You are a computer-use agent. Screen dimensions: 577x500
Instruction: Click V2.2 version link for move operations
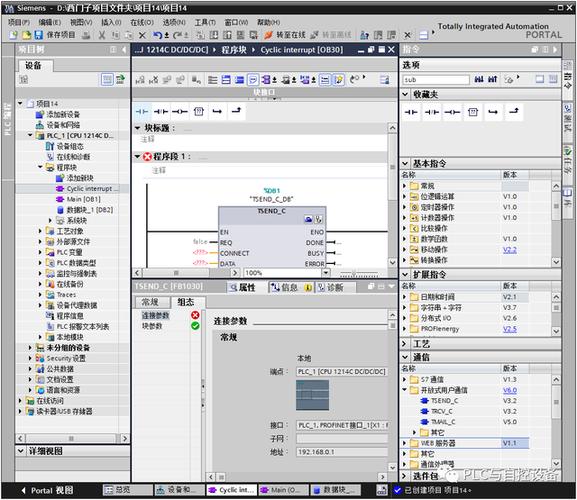(510, 250)
